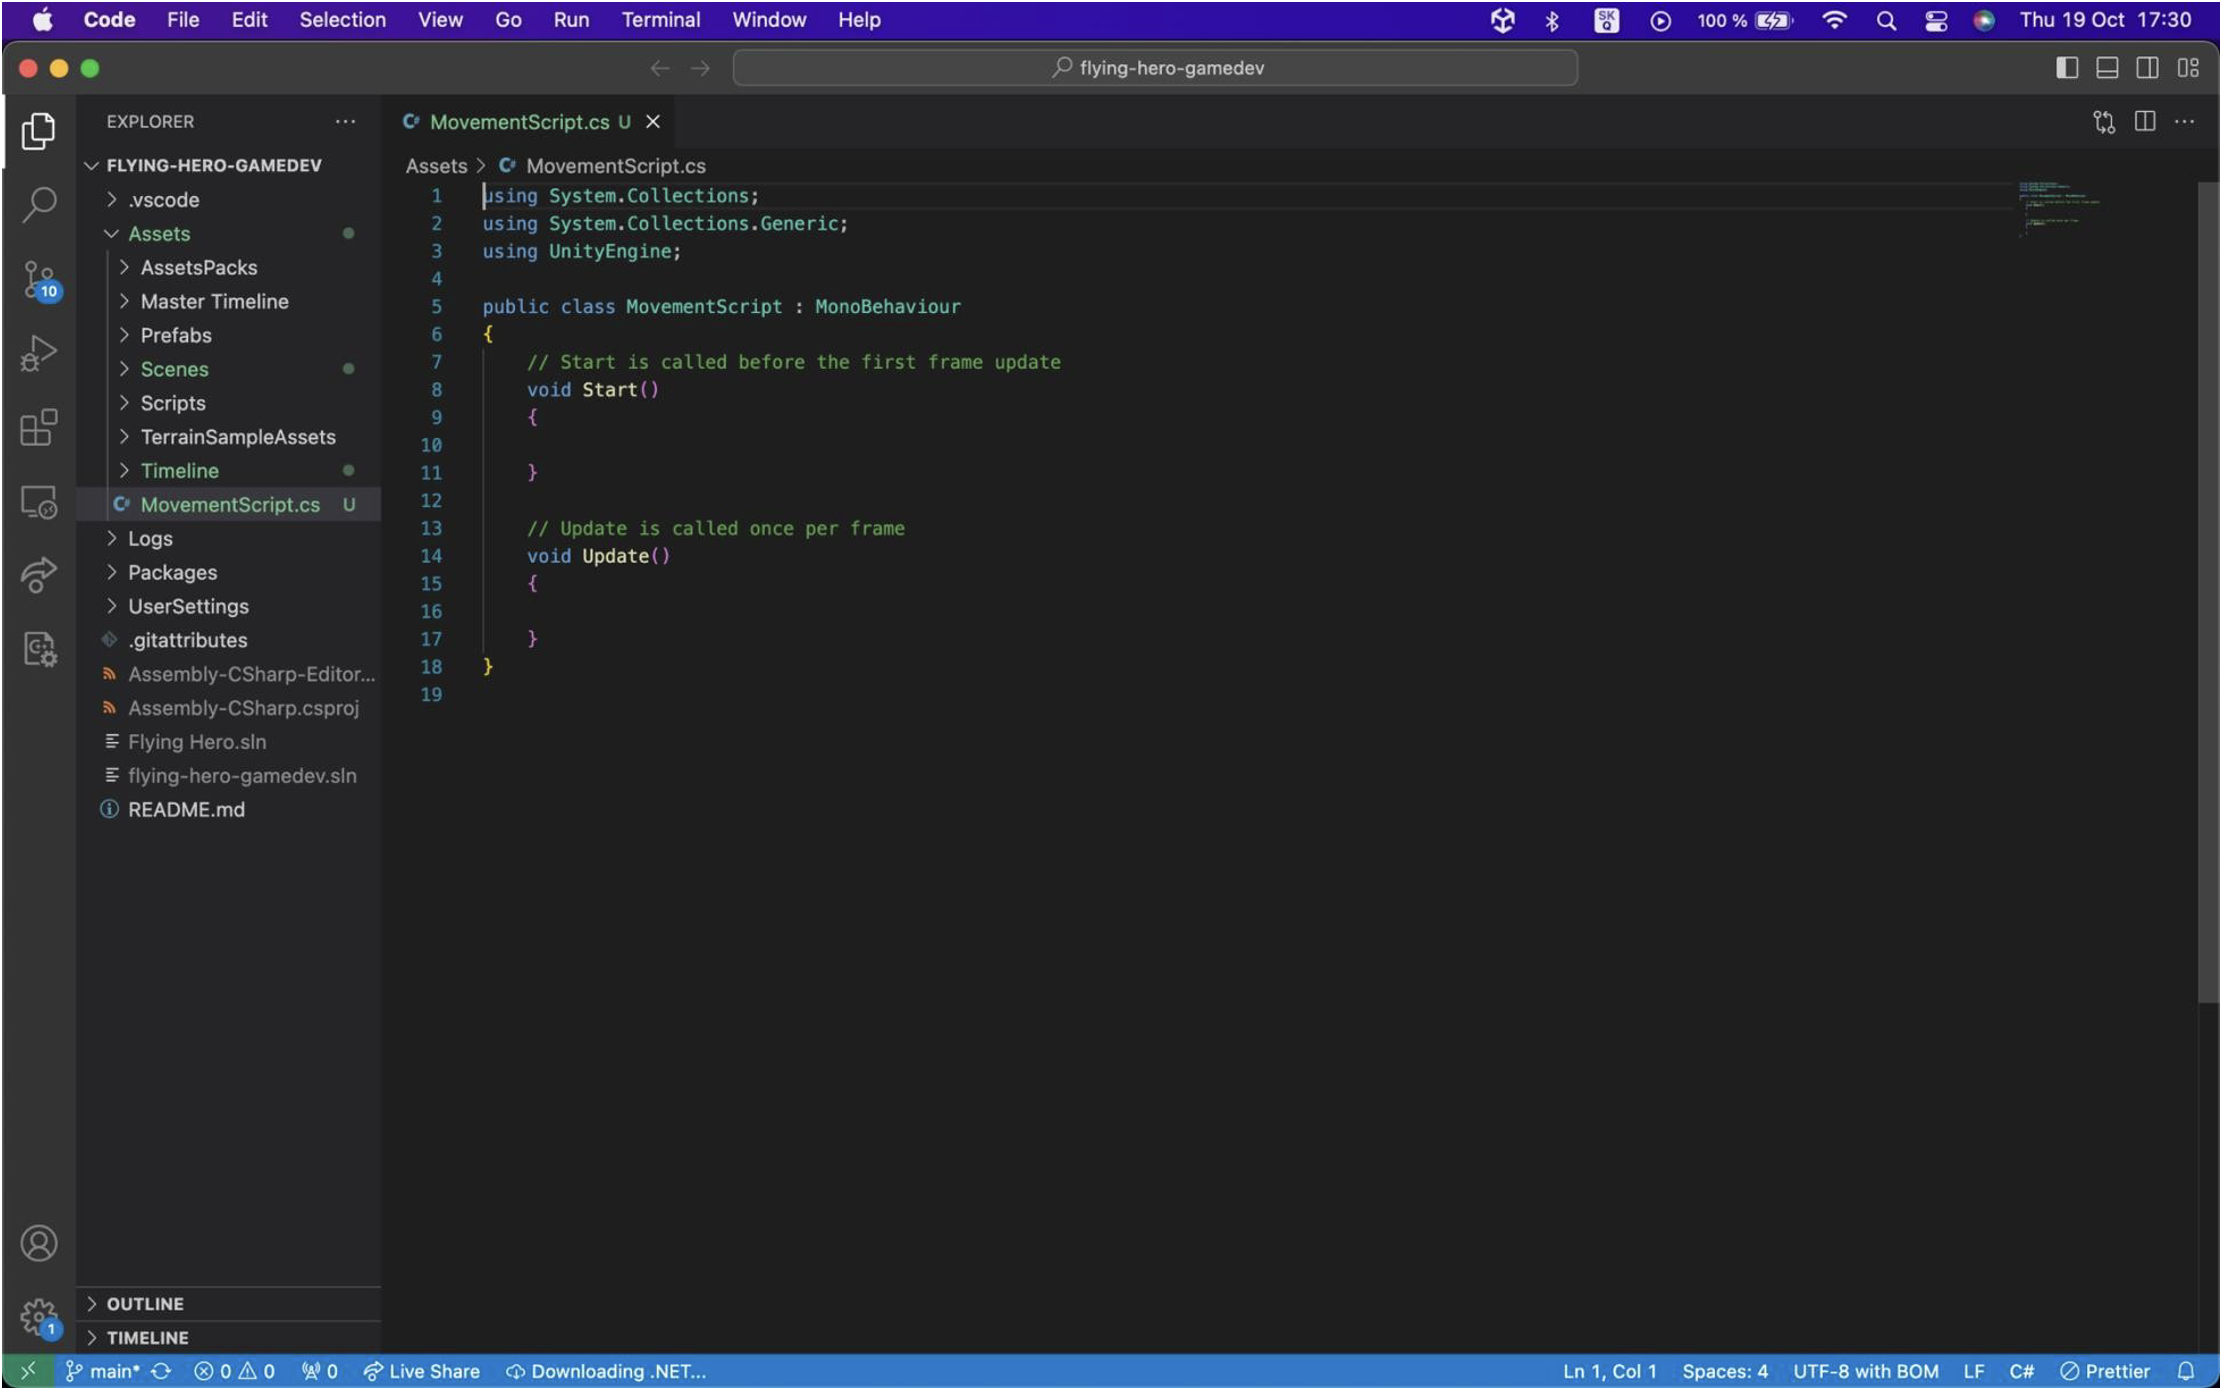Click the code minimap
The height and width of the screenshot is (1390, 2220).
coord(2060,208)
